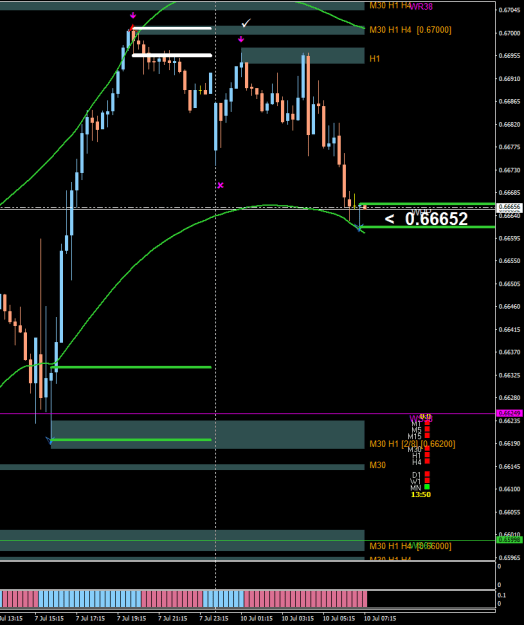524x625 pixels.
Task: Click the D1 red trend square
Action: click(x=427, y=474)
